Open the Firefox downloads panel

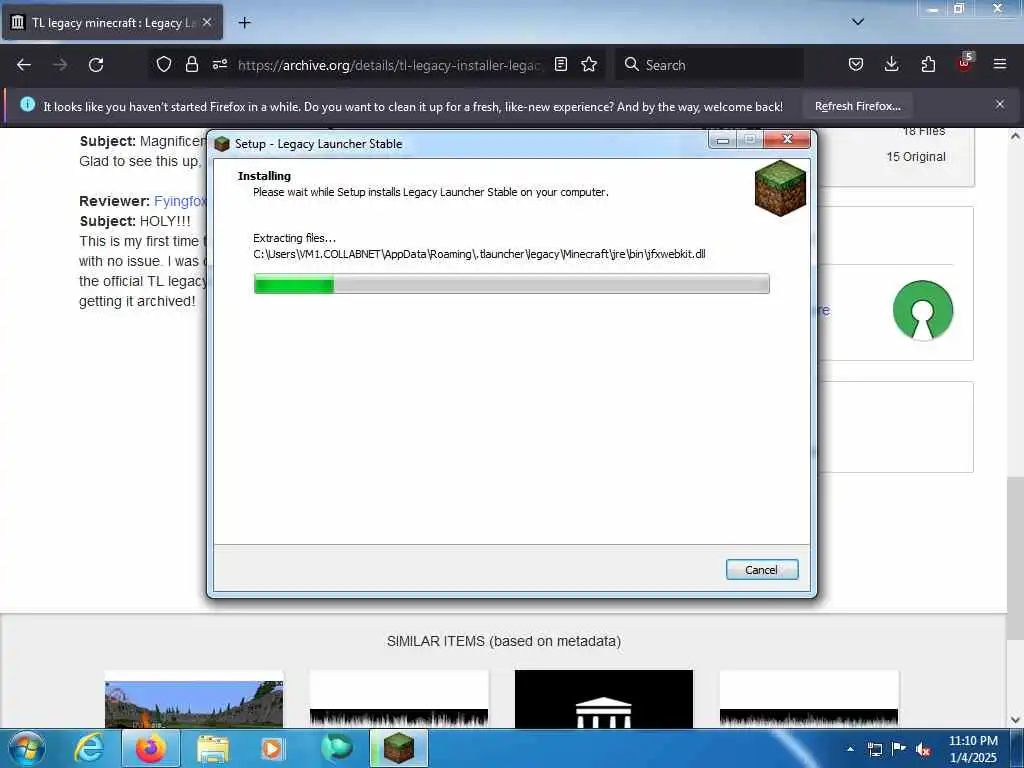pos(891,64)
